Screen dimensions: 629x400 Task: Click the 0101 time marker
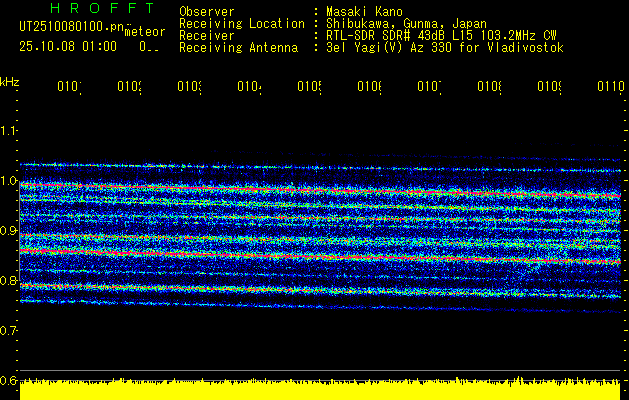tap(69, 86)
